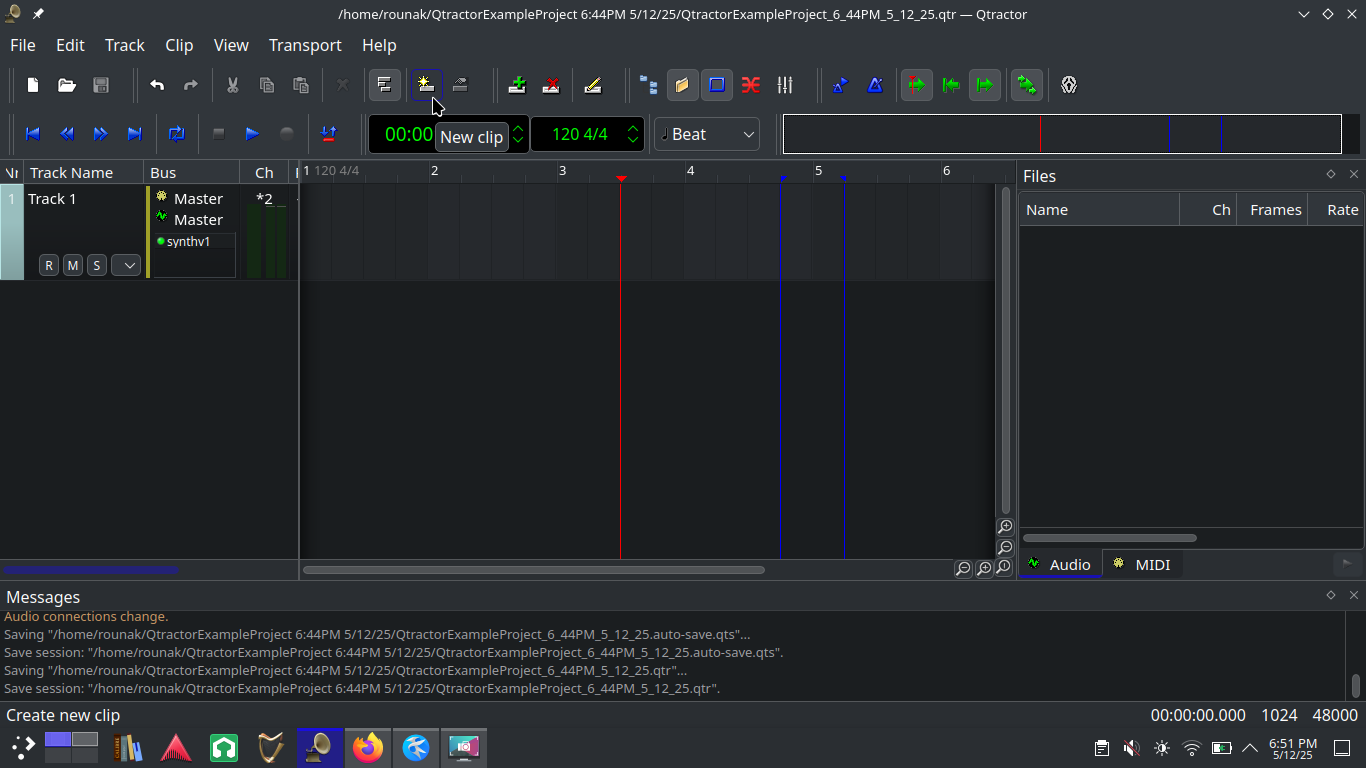Screen dimensions: 1366x768
Task: Click the Add track icon
Action: [x=517, y=85]
